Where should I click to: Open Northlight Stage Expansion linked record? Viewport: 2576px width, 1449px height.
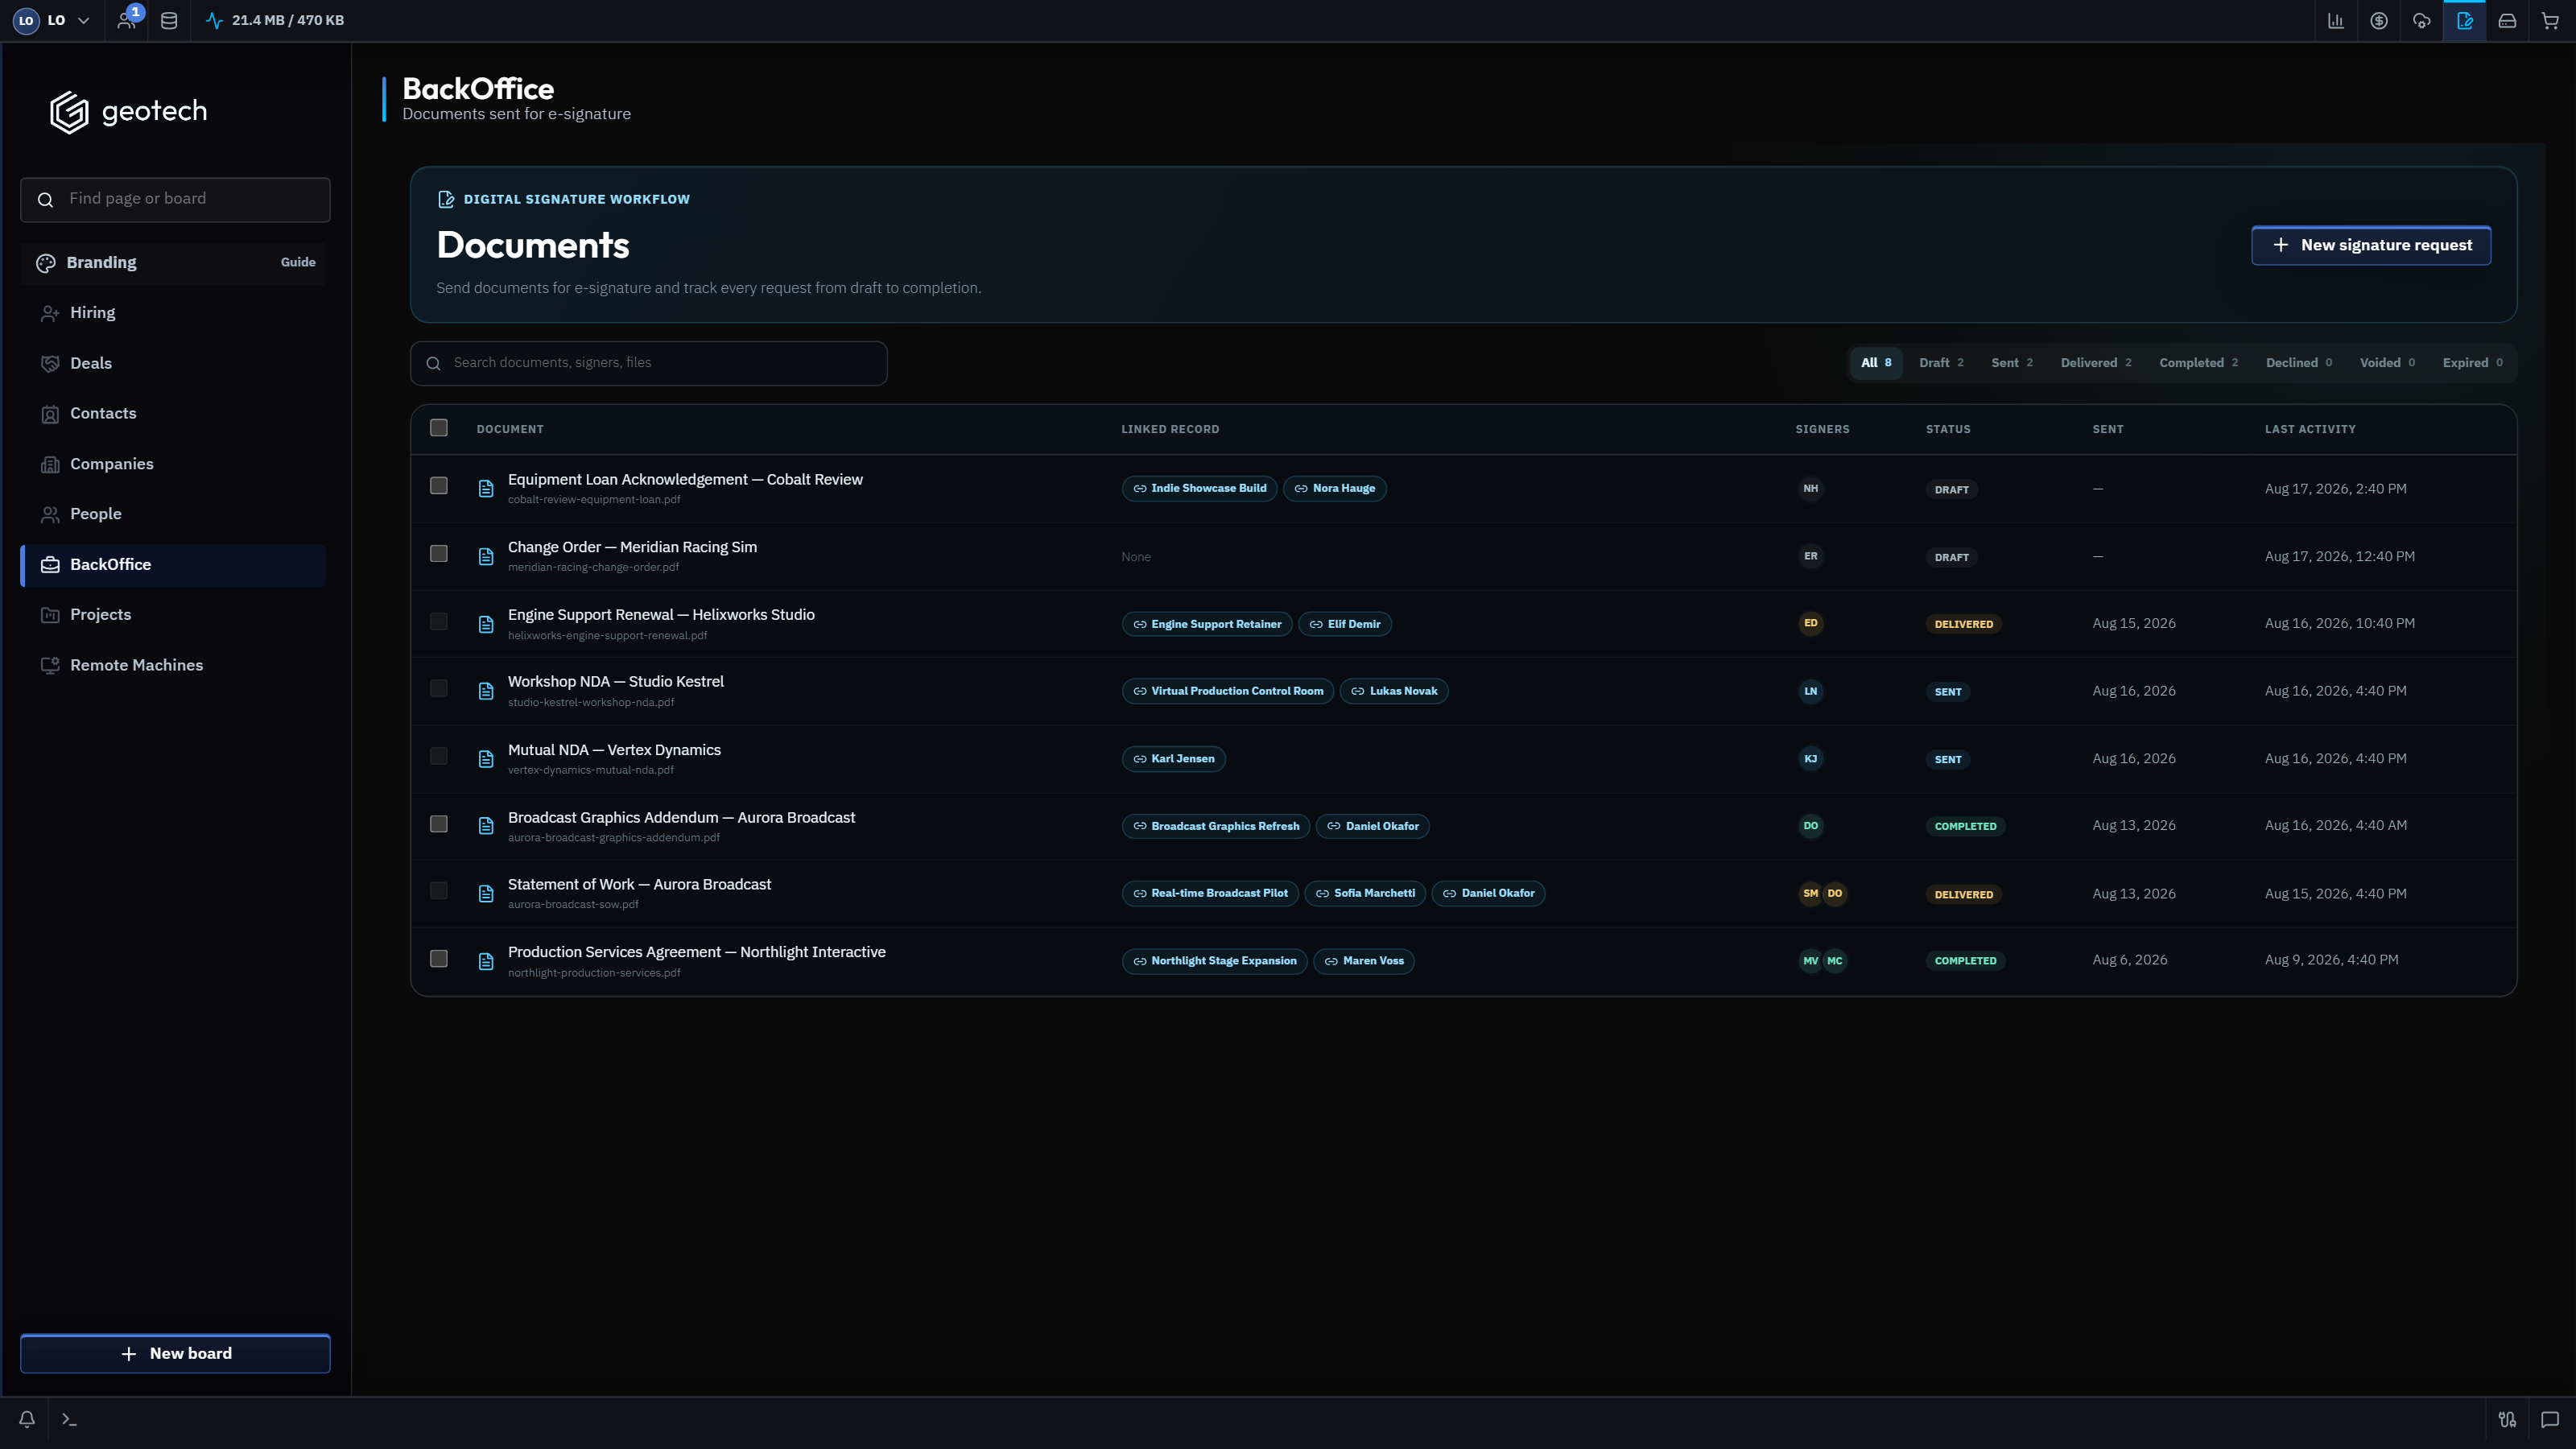pos(1214,961)
